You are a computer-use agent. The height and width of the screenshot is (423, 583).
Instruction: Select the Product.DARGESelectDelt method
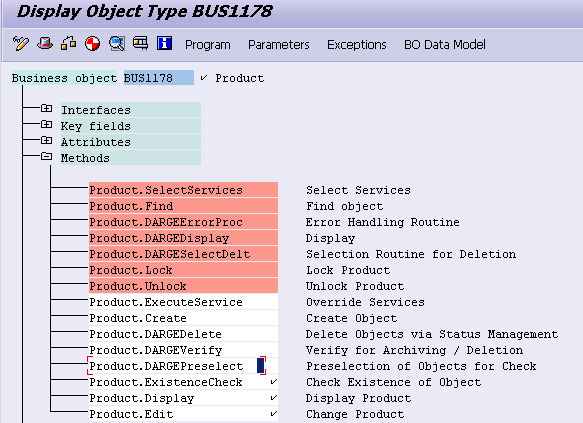pos(183,254)
